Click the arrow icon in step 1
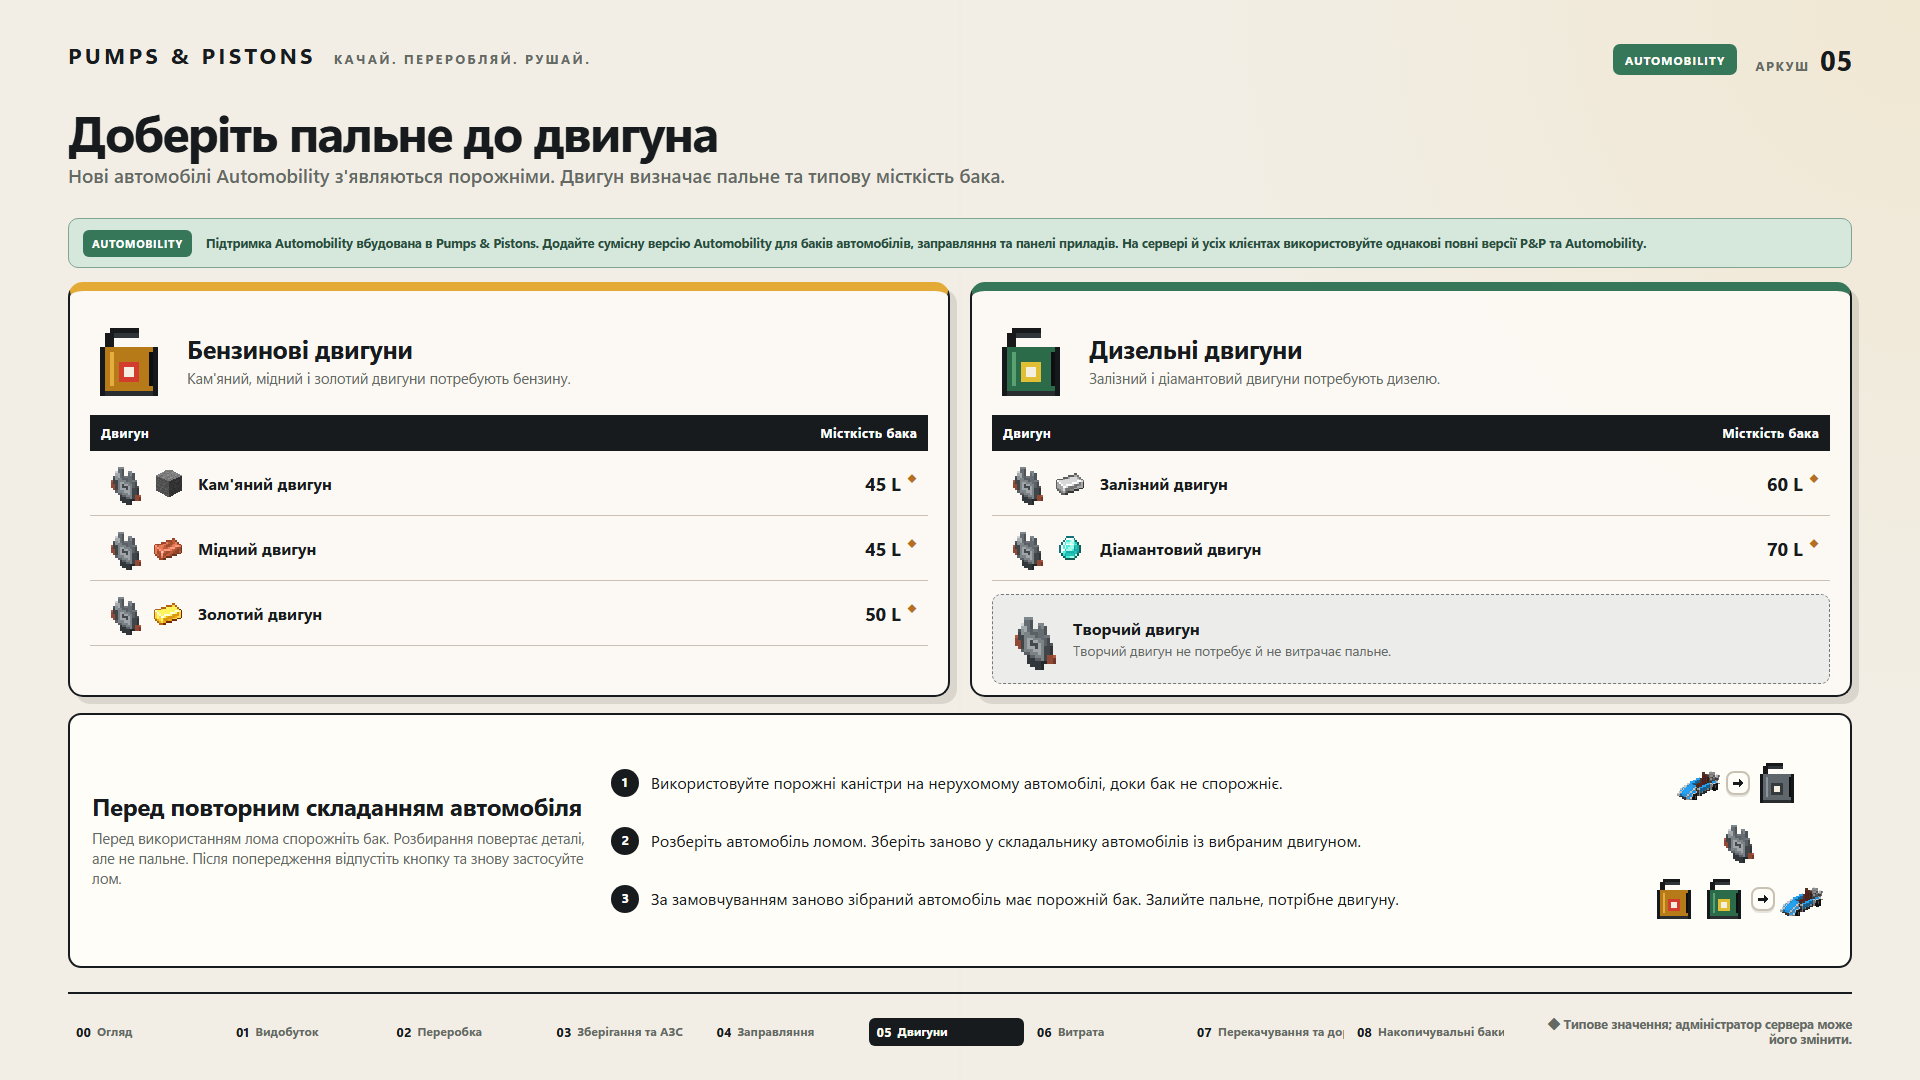Image resolution: width=1920 pixels, height=1080 pixels. (1738, 783)
